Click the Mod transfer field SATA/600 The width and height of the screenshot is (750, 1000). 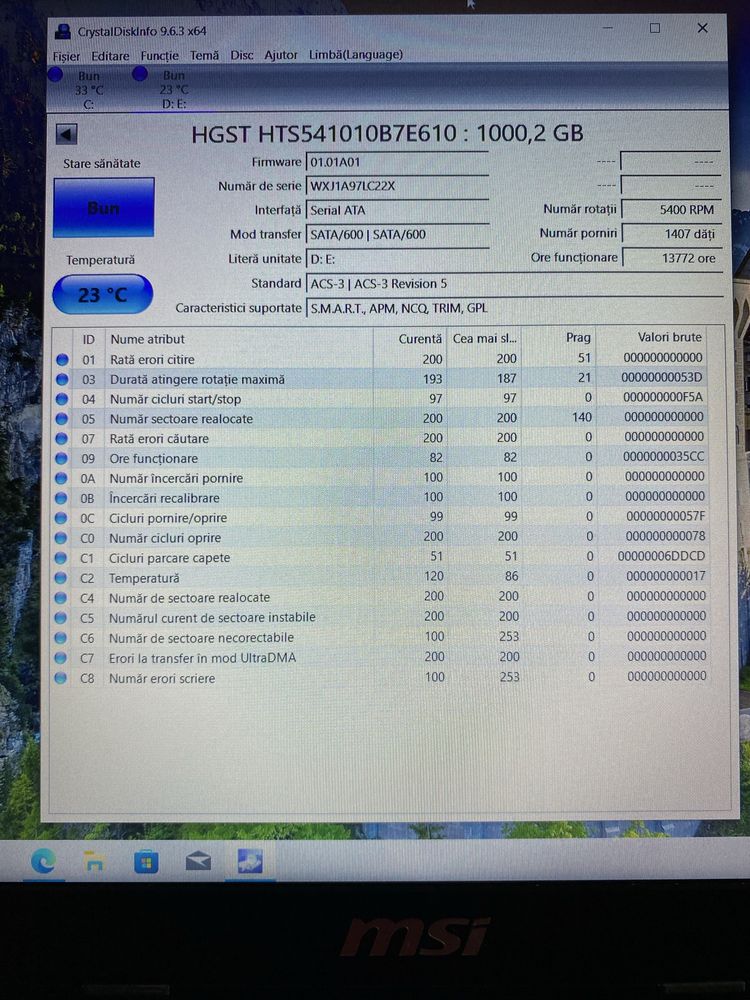[397, 234]
